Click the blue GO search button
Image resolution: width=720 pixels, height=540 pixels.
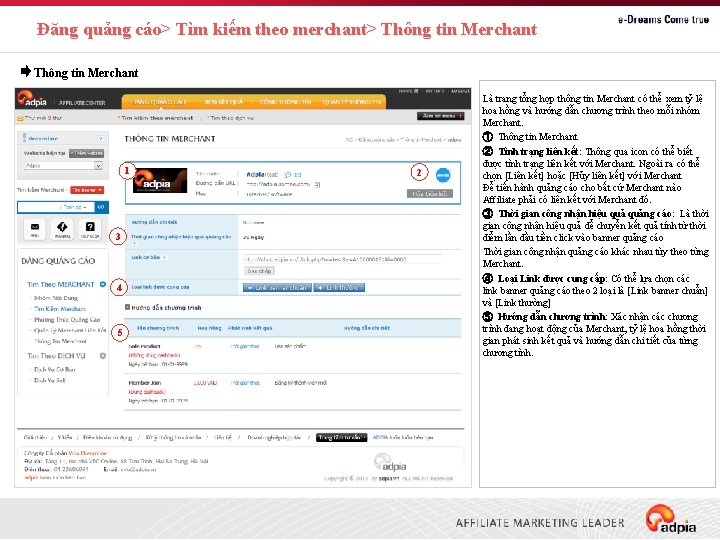[101, 207]
